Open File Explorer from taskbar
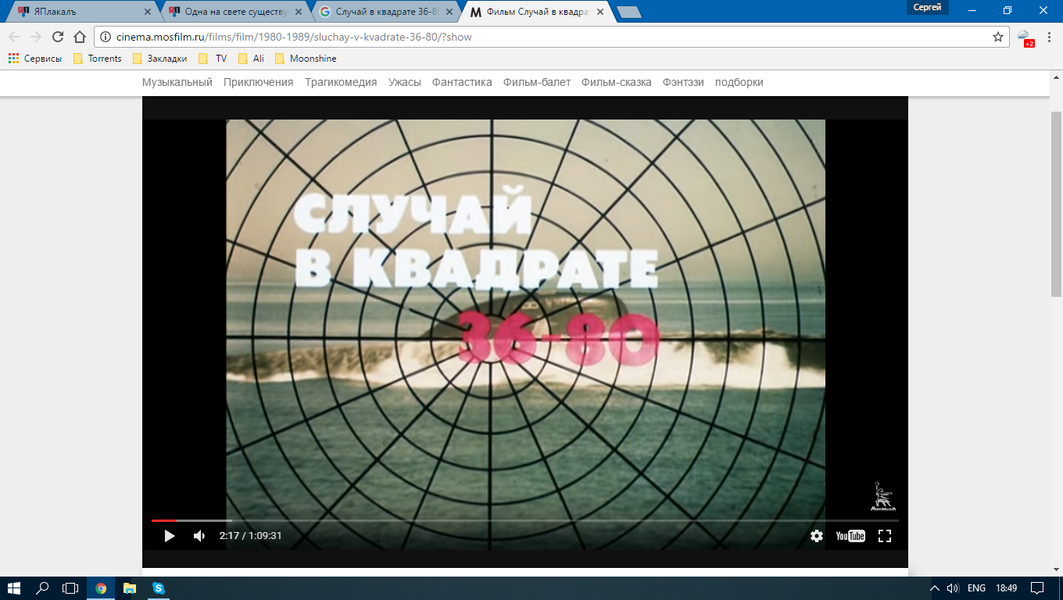 pos(129,588)
